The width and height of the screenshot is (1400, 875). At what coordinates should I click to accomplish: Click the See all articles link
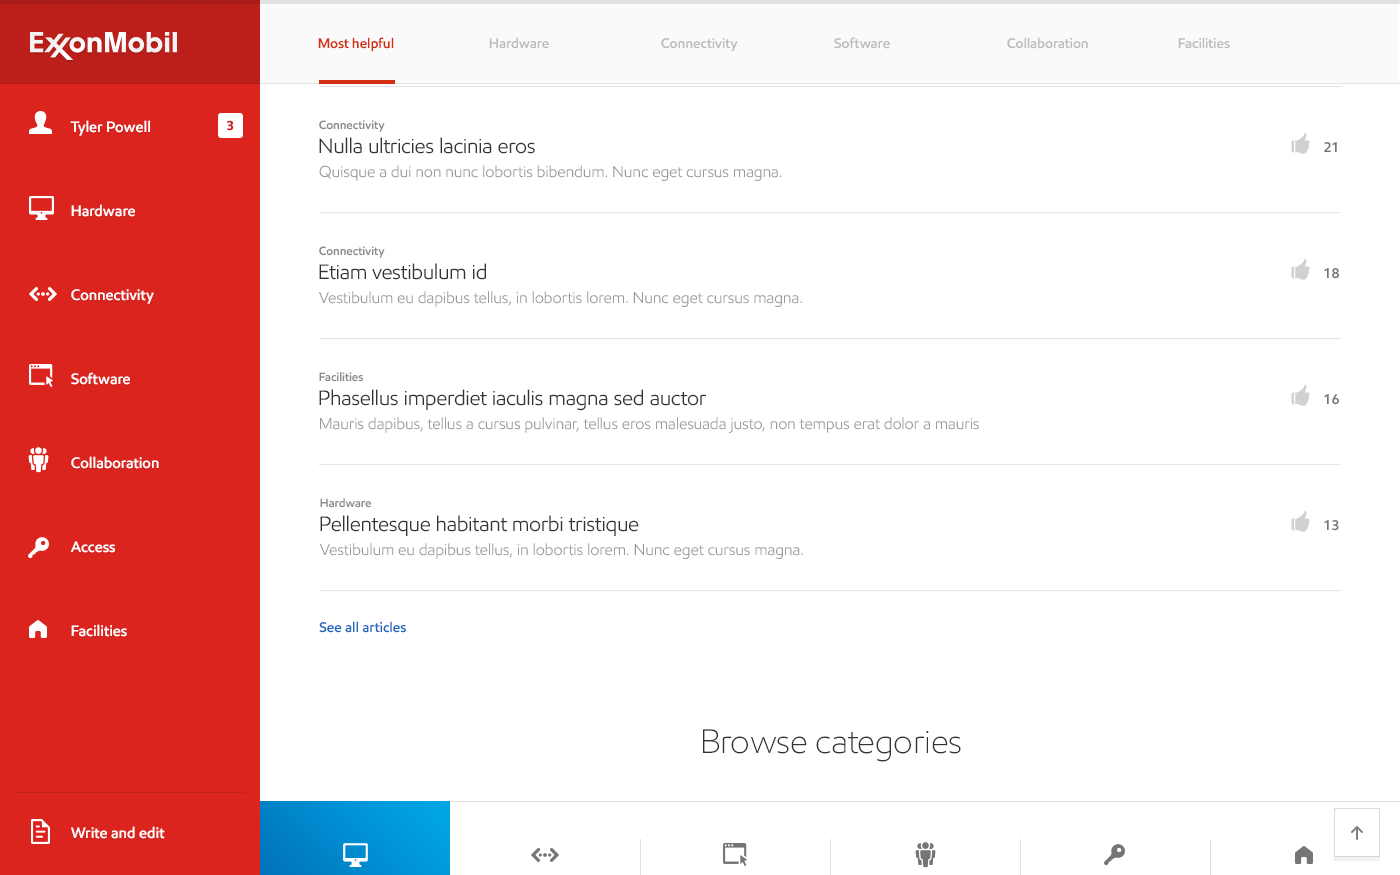[362, 627]
